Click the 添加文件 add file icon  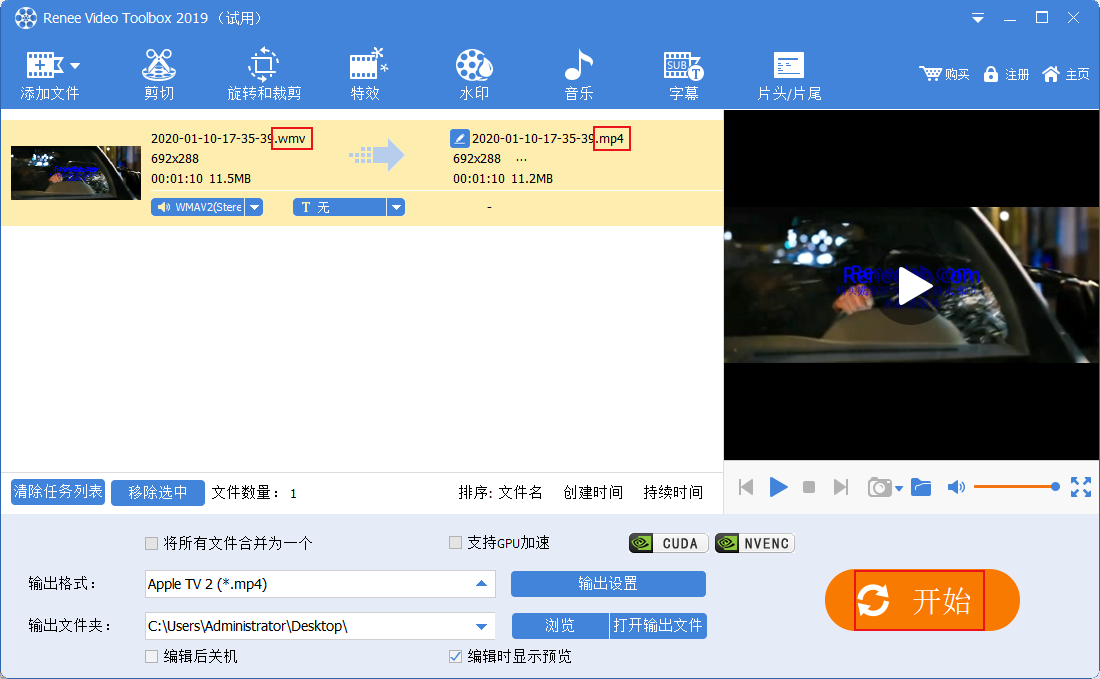(43, 66)
